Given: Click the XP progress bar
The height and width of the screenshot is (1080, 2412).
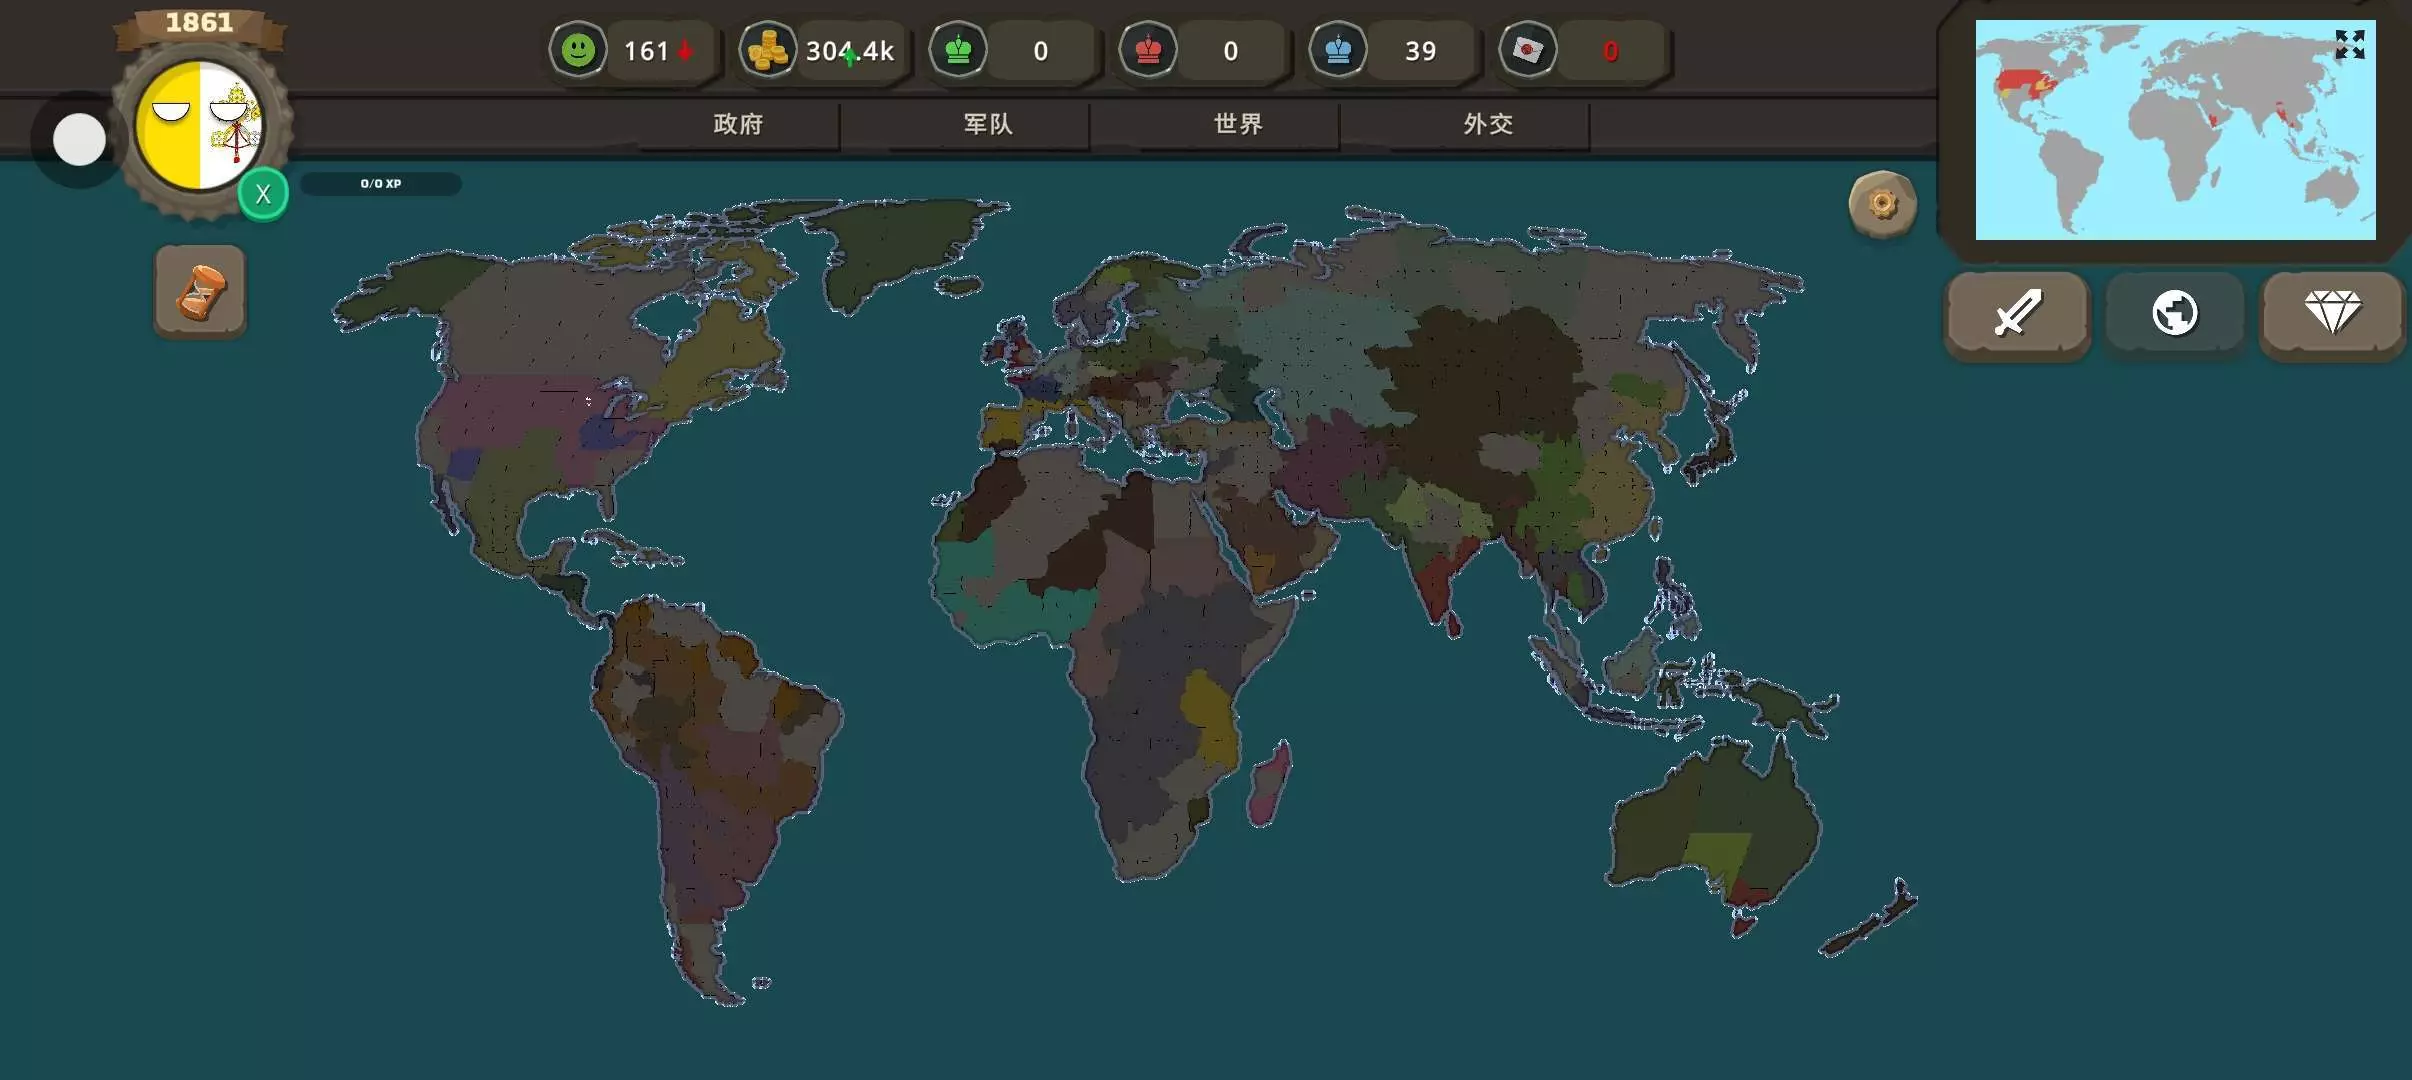Looking at the screenshot, I should coord(381,184).
